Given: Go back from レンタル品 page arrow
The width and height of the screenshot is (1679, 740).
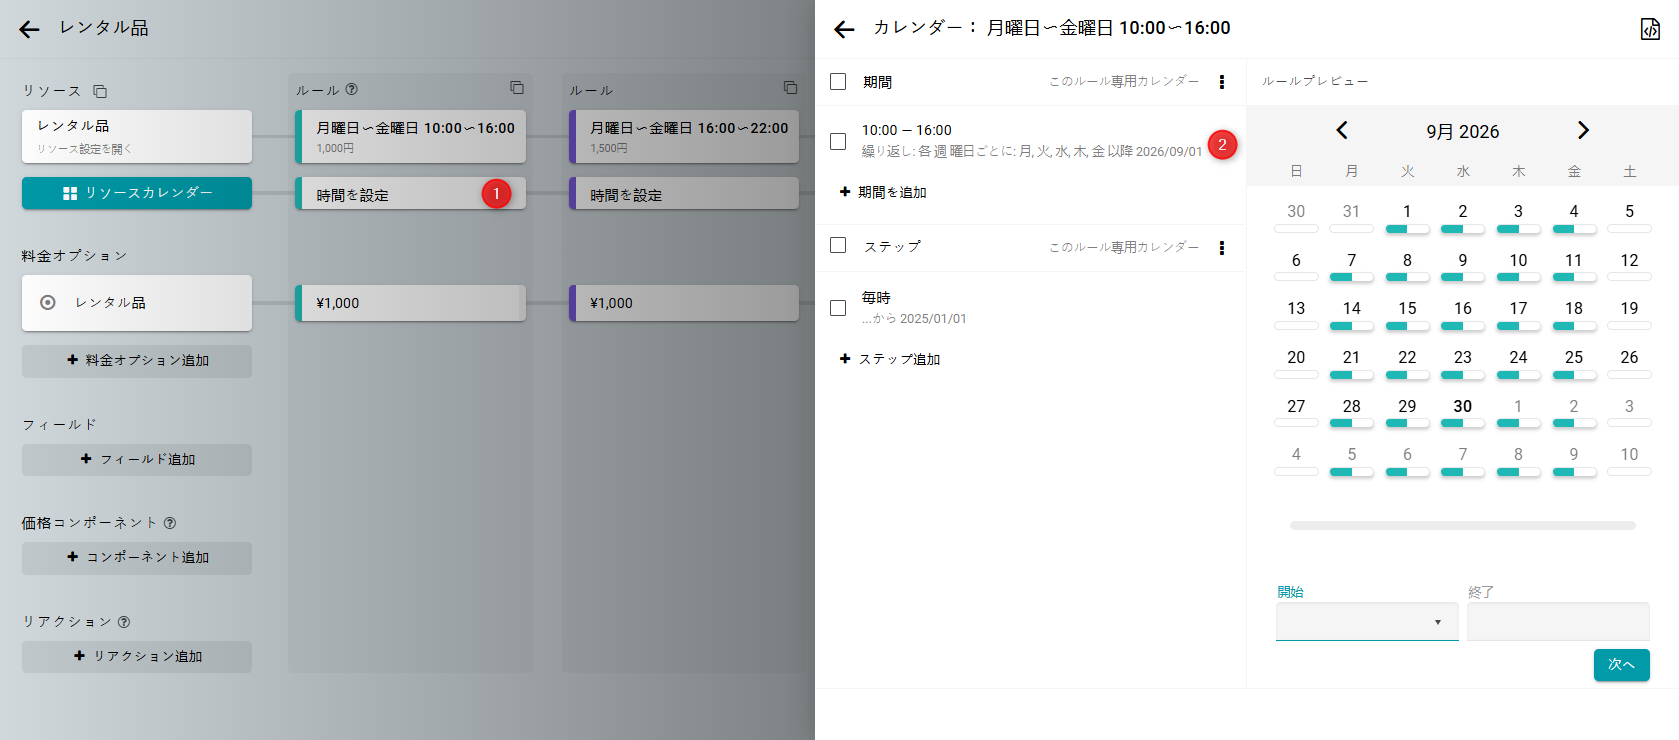Looking at the screenshot, I should tap(29, 29).
